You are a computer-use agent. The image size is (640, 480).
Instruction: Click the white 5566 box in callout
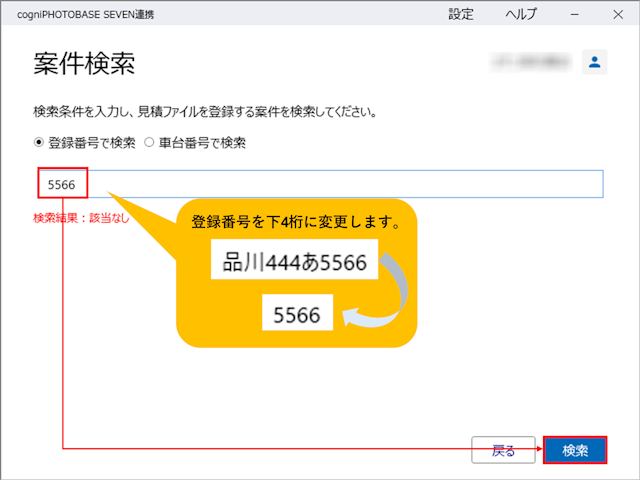coord(297,313)
